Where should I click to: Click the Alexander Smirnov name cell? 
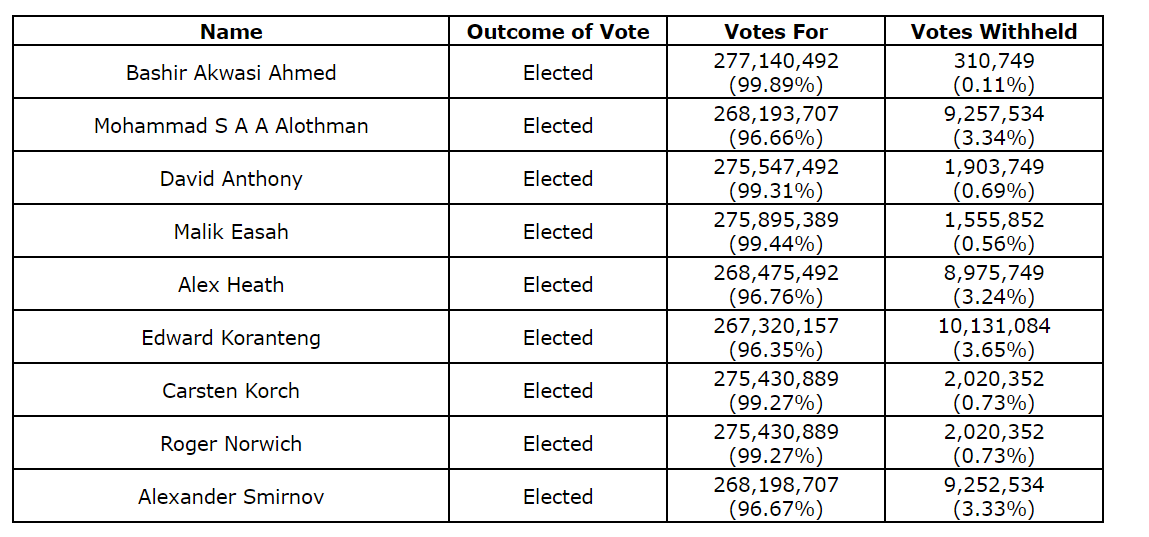(x=231, y=496)
